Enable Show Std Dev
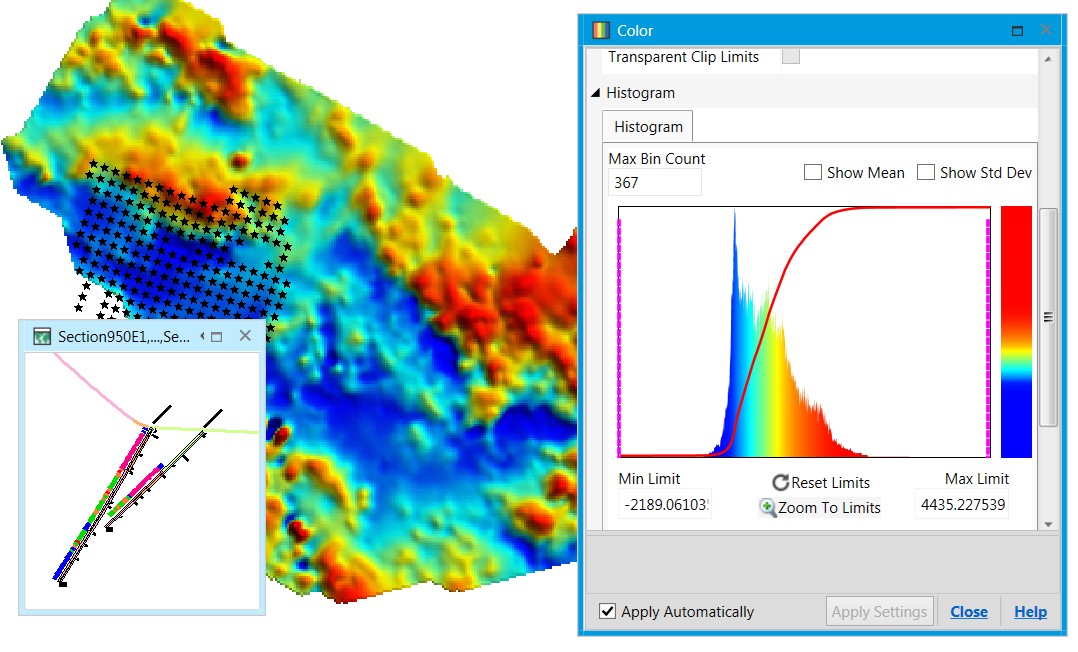 click(926, 171)
